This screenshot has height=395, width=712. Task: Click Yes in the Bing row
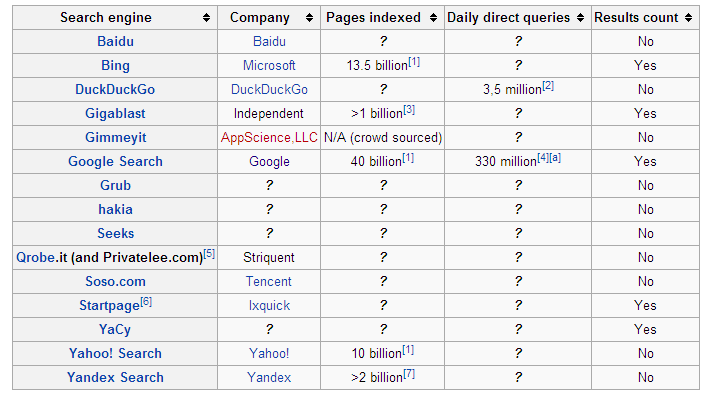645,65
